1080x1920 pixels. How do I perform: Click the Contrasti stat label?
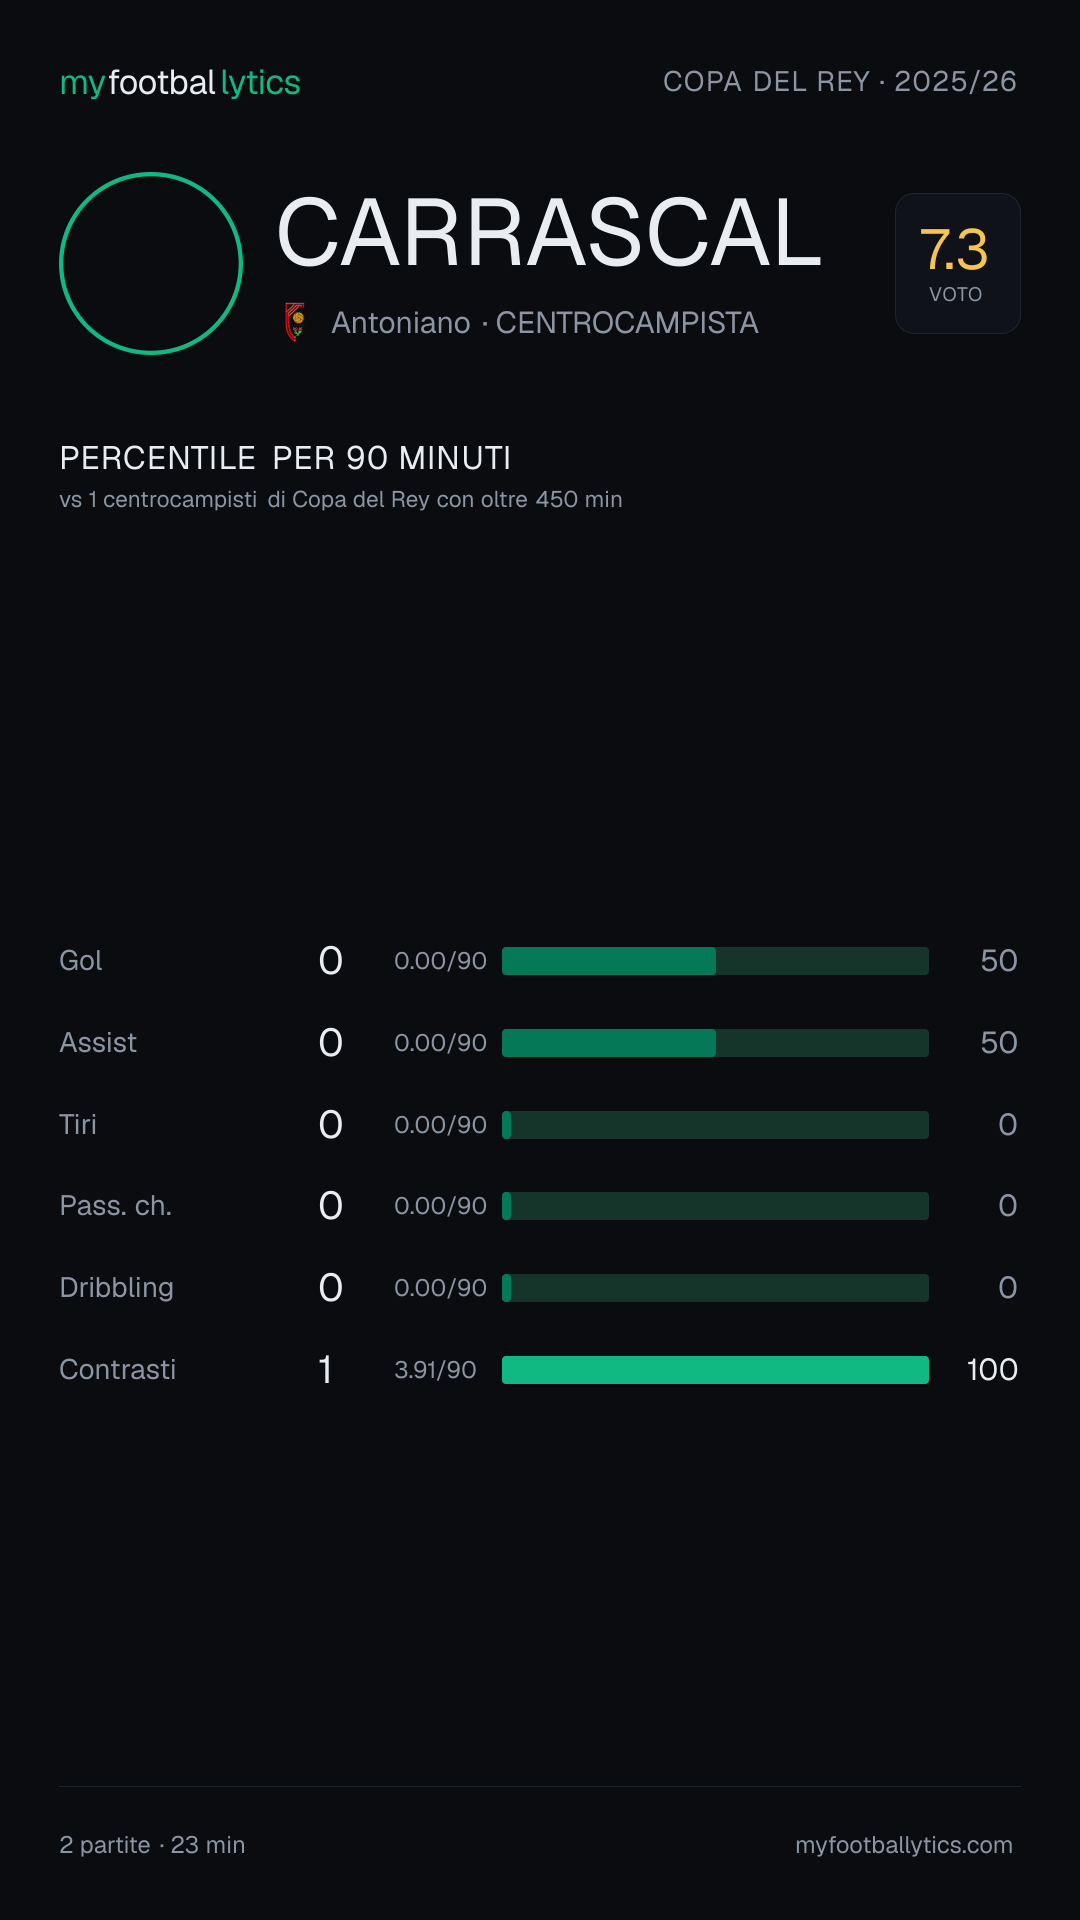pos(118,1369)
